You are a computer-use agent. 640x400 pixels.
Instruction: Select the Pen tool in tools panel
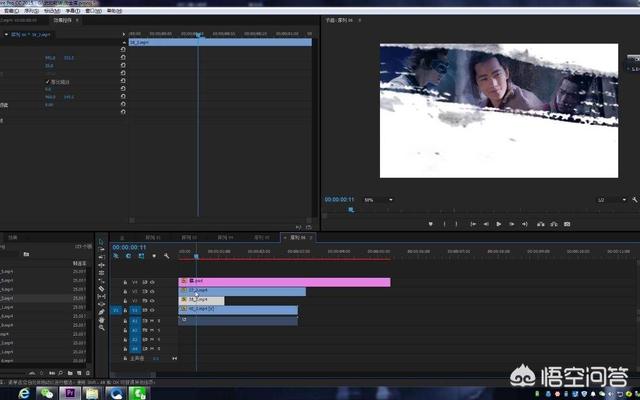click(101, 312)
